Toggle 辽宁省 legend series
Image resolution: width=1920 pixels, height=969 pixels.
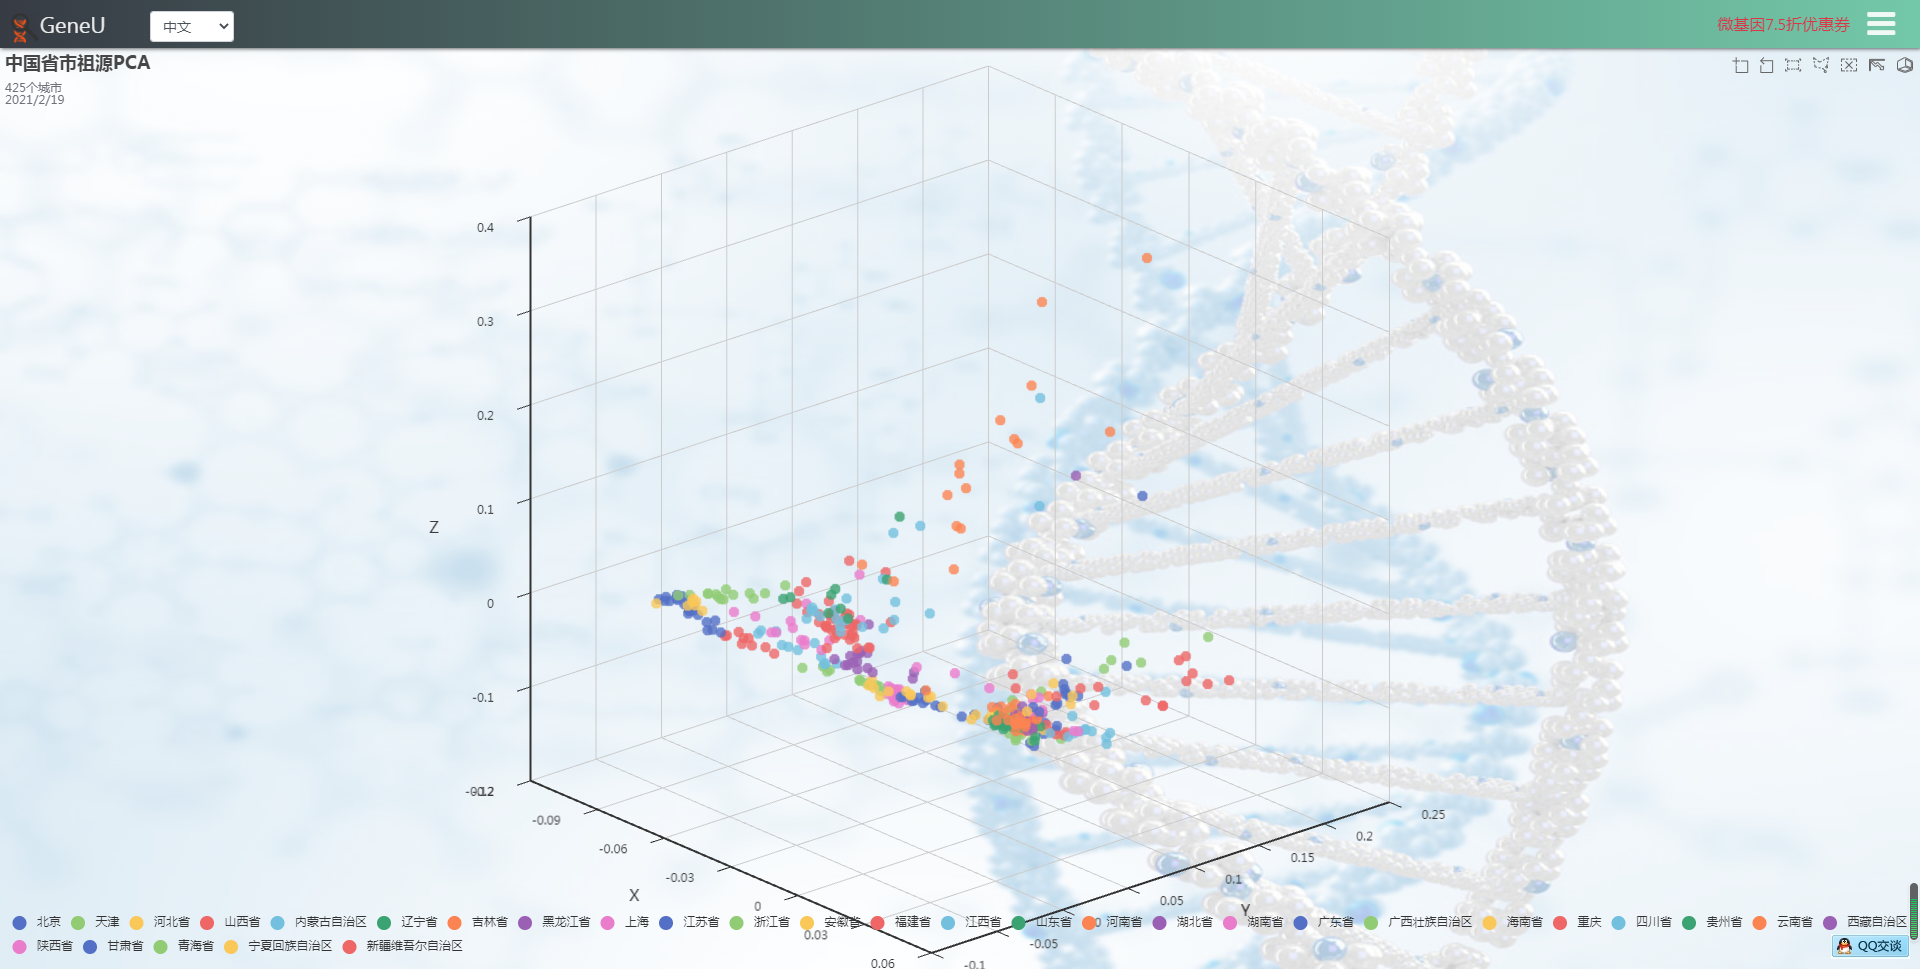click(x=407, y=922)
